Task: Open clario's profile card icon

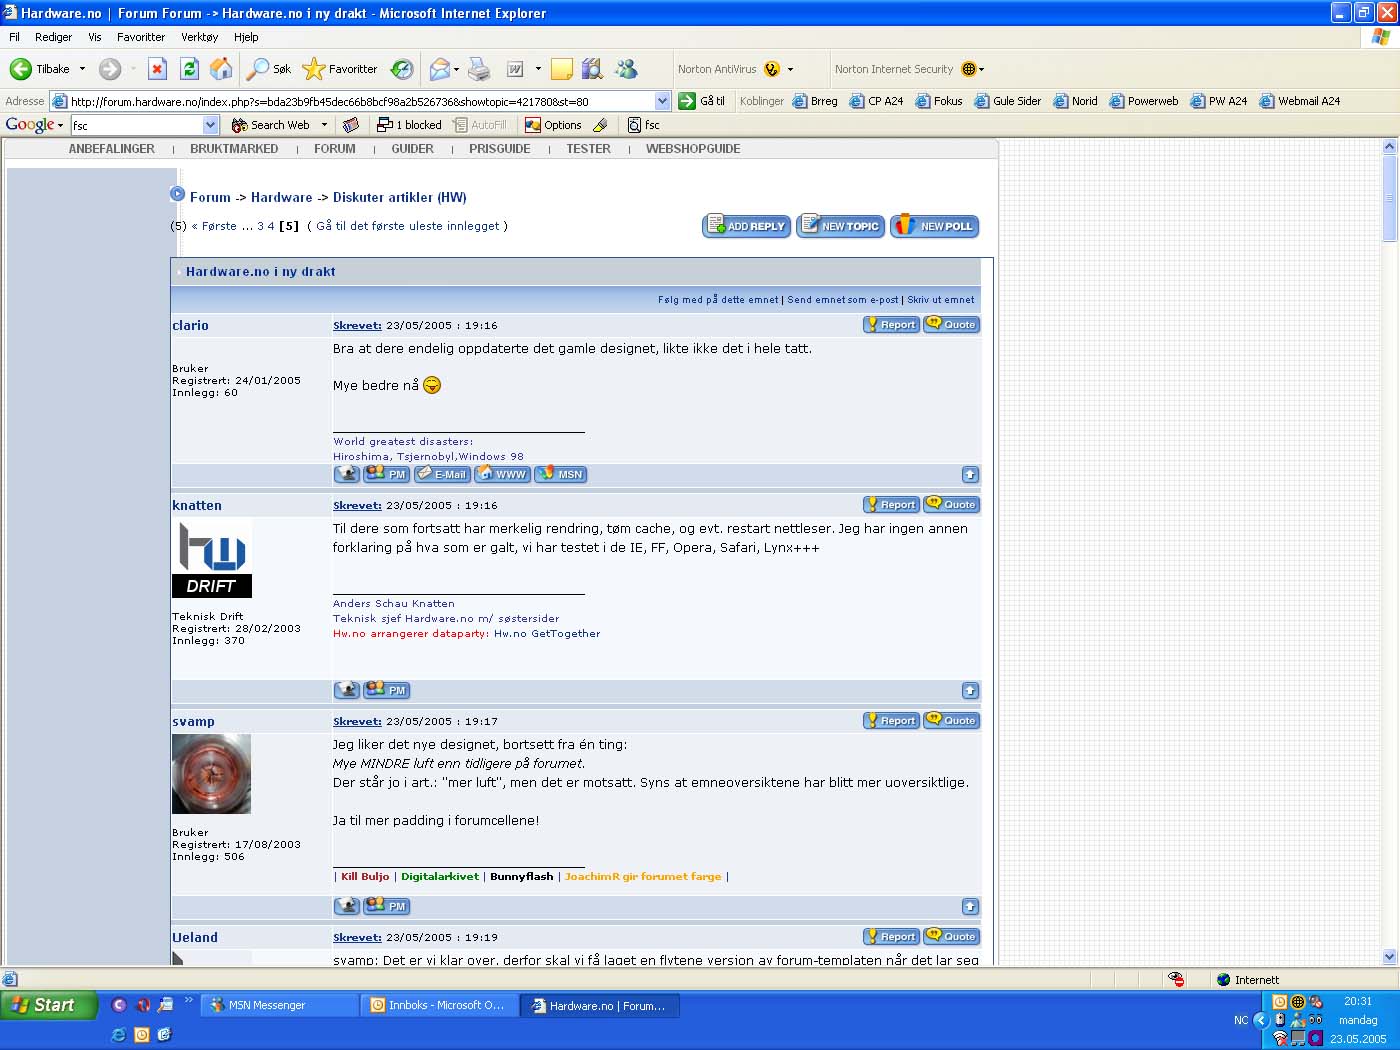Action: click(x=347, y=474)
